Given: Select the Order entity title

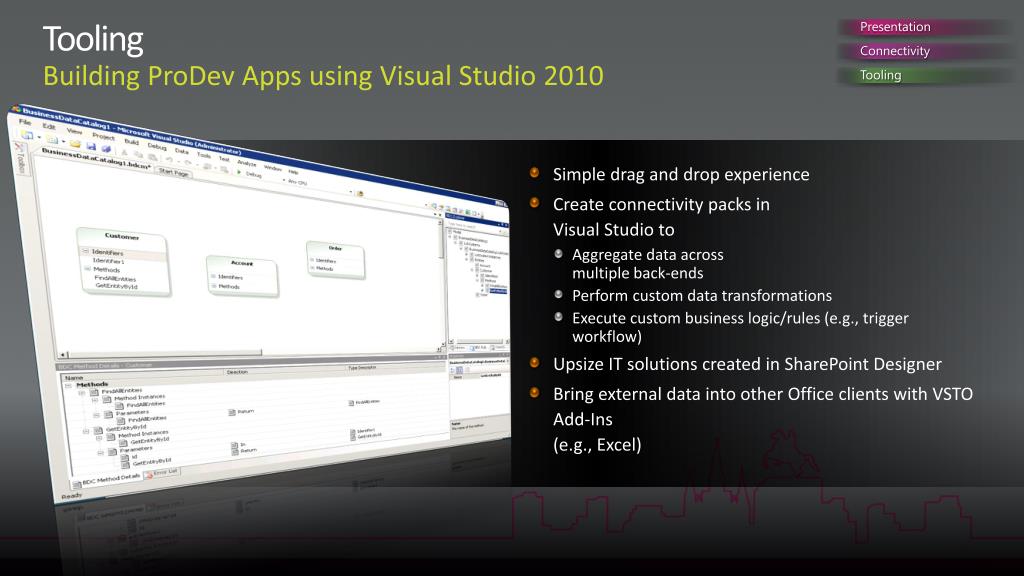Looking at the screenshot, I should coord(335,248).
